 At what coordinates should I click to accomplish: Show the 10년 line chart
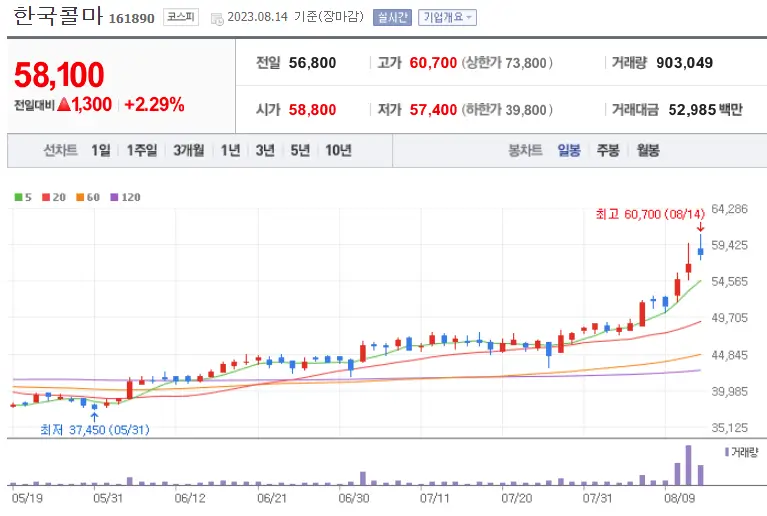coord(338,150)
